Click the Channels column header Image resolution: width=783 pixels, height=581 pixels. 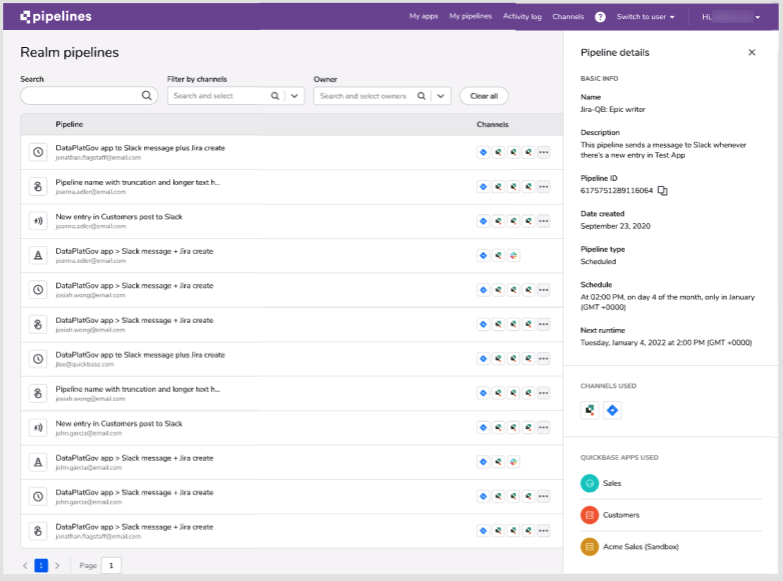[492, 124]
